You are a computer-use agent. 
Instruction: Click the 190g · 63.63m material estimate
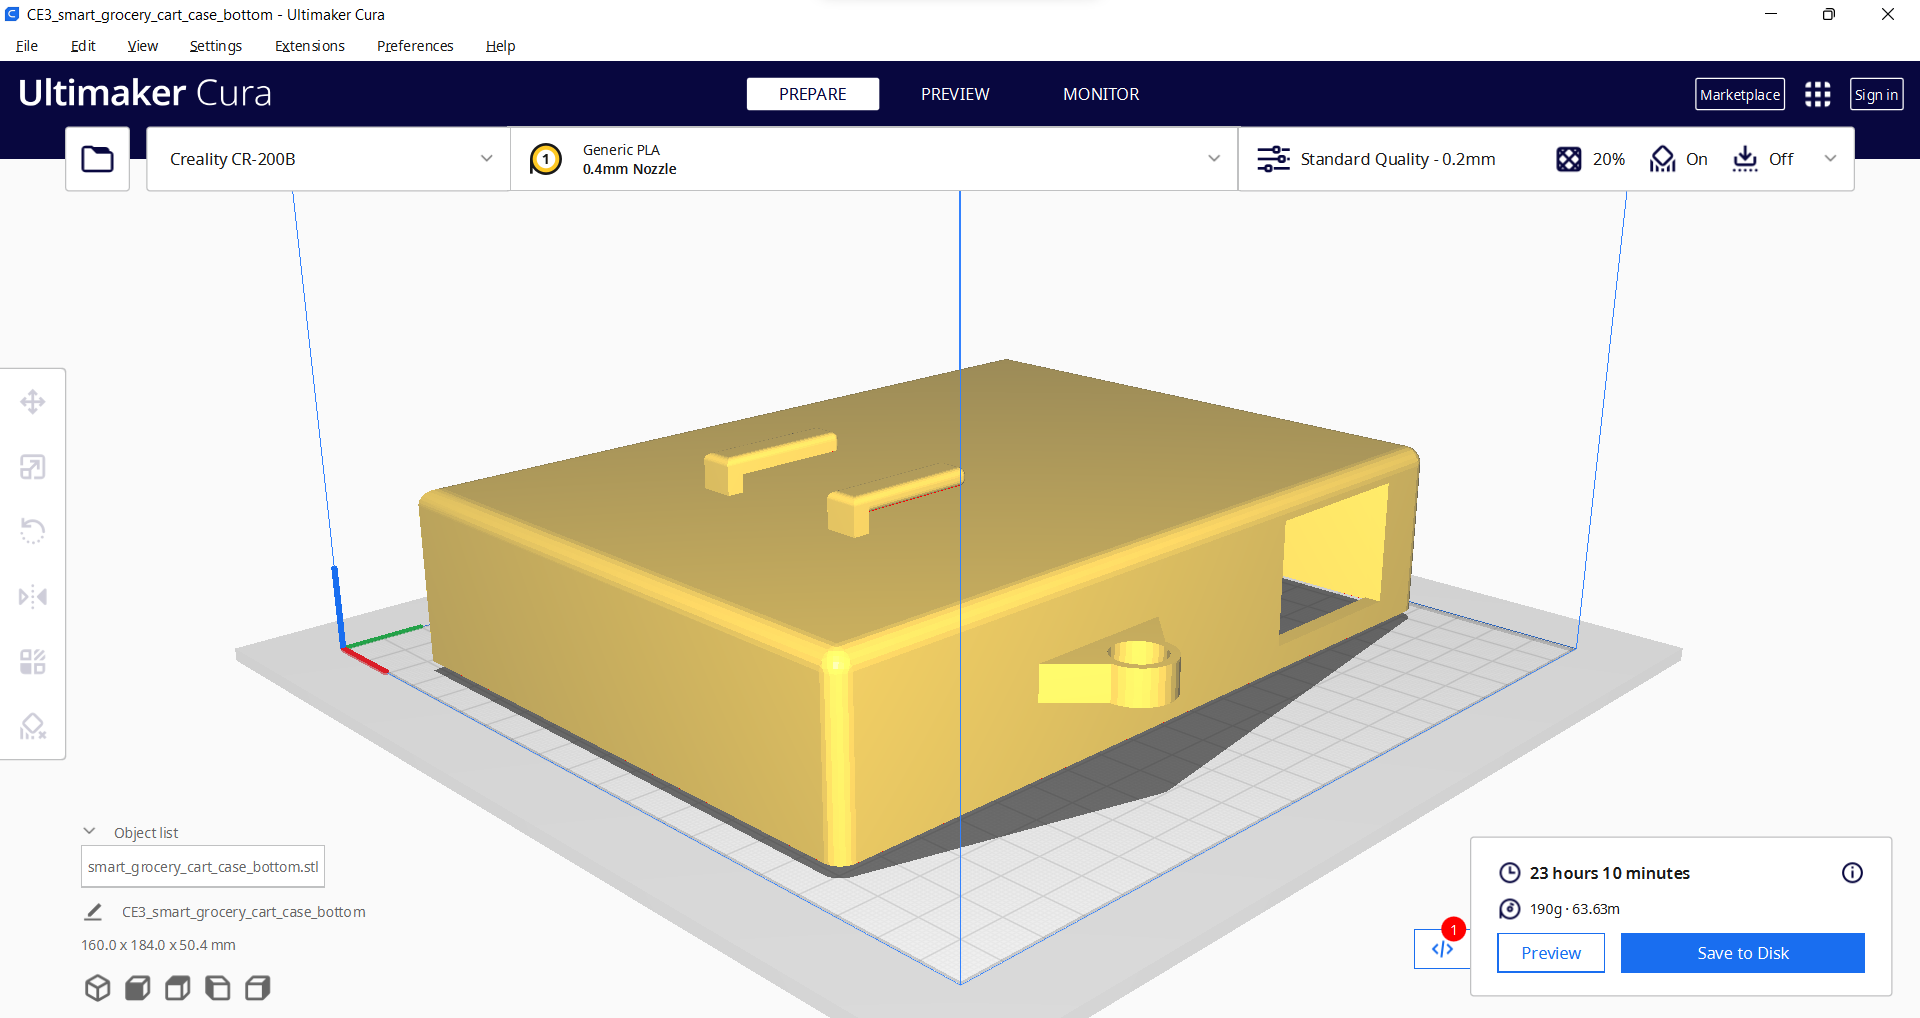tap(1575, 909)
